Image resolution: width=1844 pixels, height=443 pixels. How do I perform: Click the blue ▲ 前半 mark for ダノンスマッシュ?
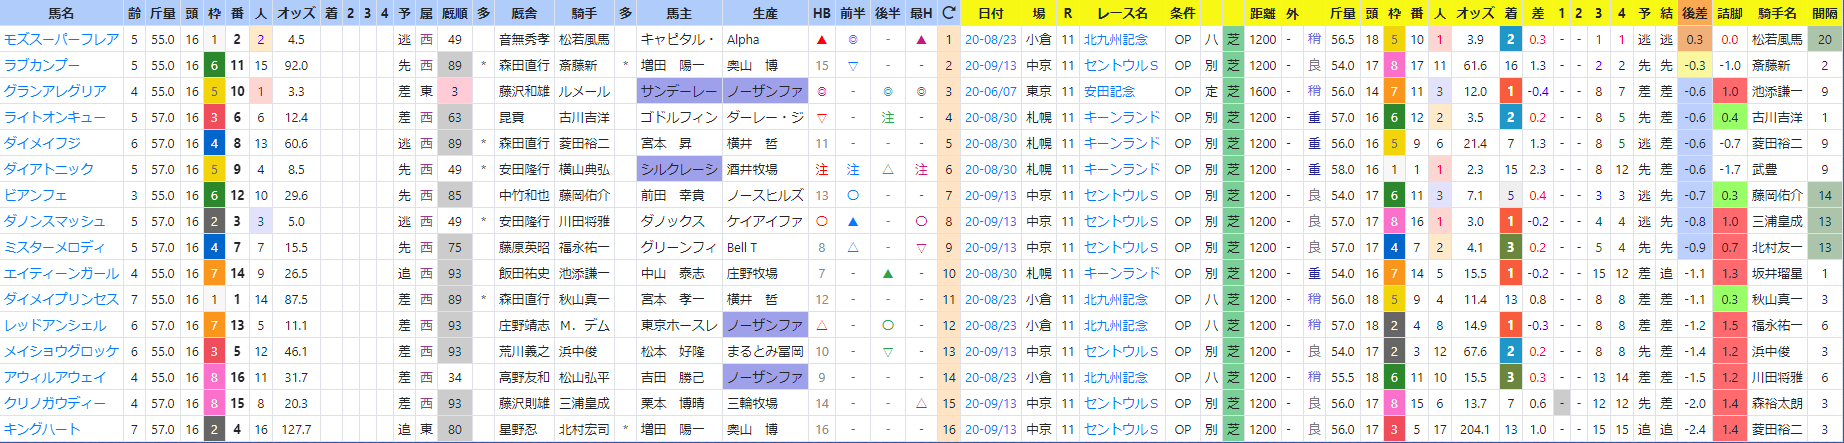(853, 222)
